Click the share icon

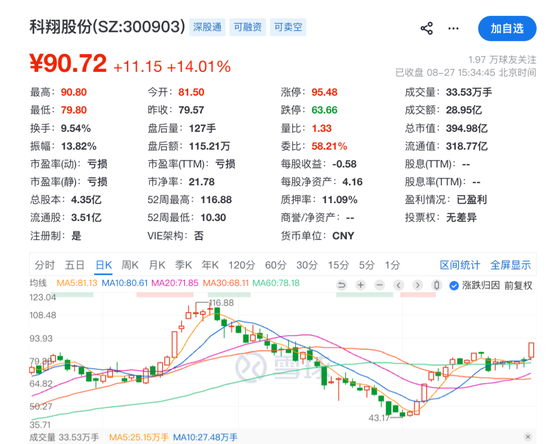click(x=427, y=28)
